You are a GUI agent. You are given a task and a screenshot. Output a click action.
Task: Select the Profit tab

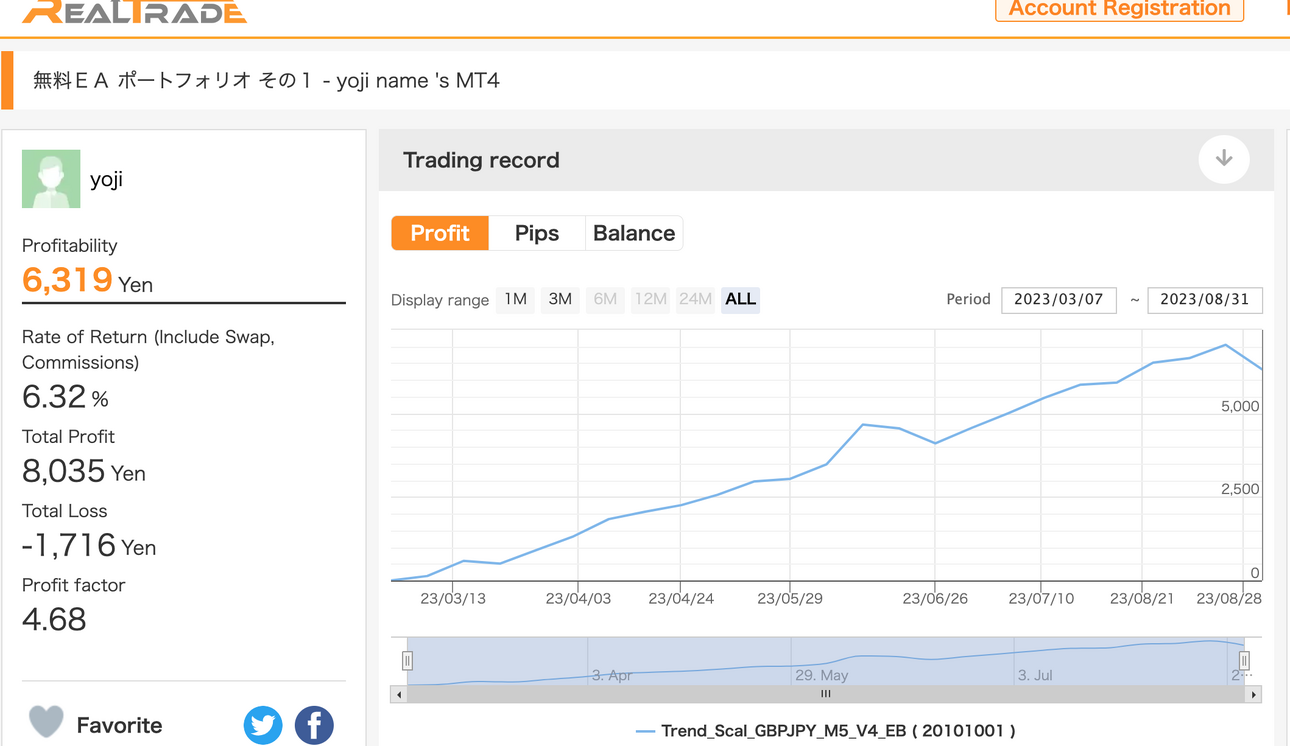440,233
